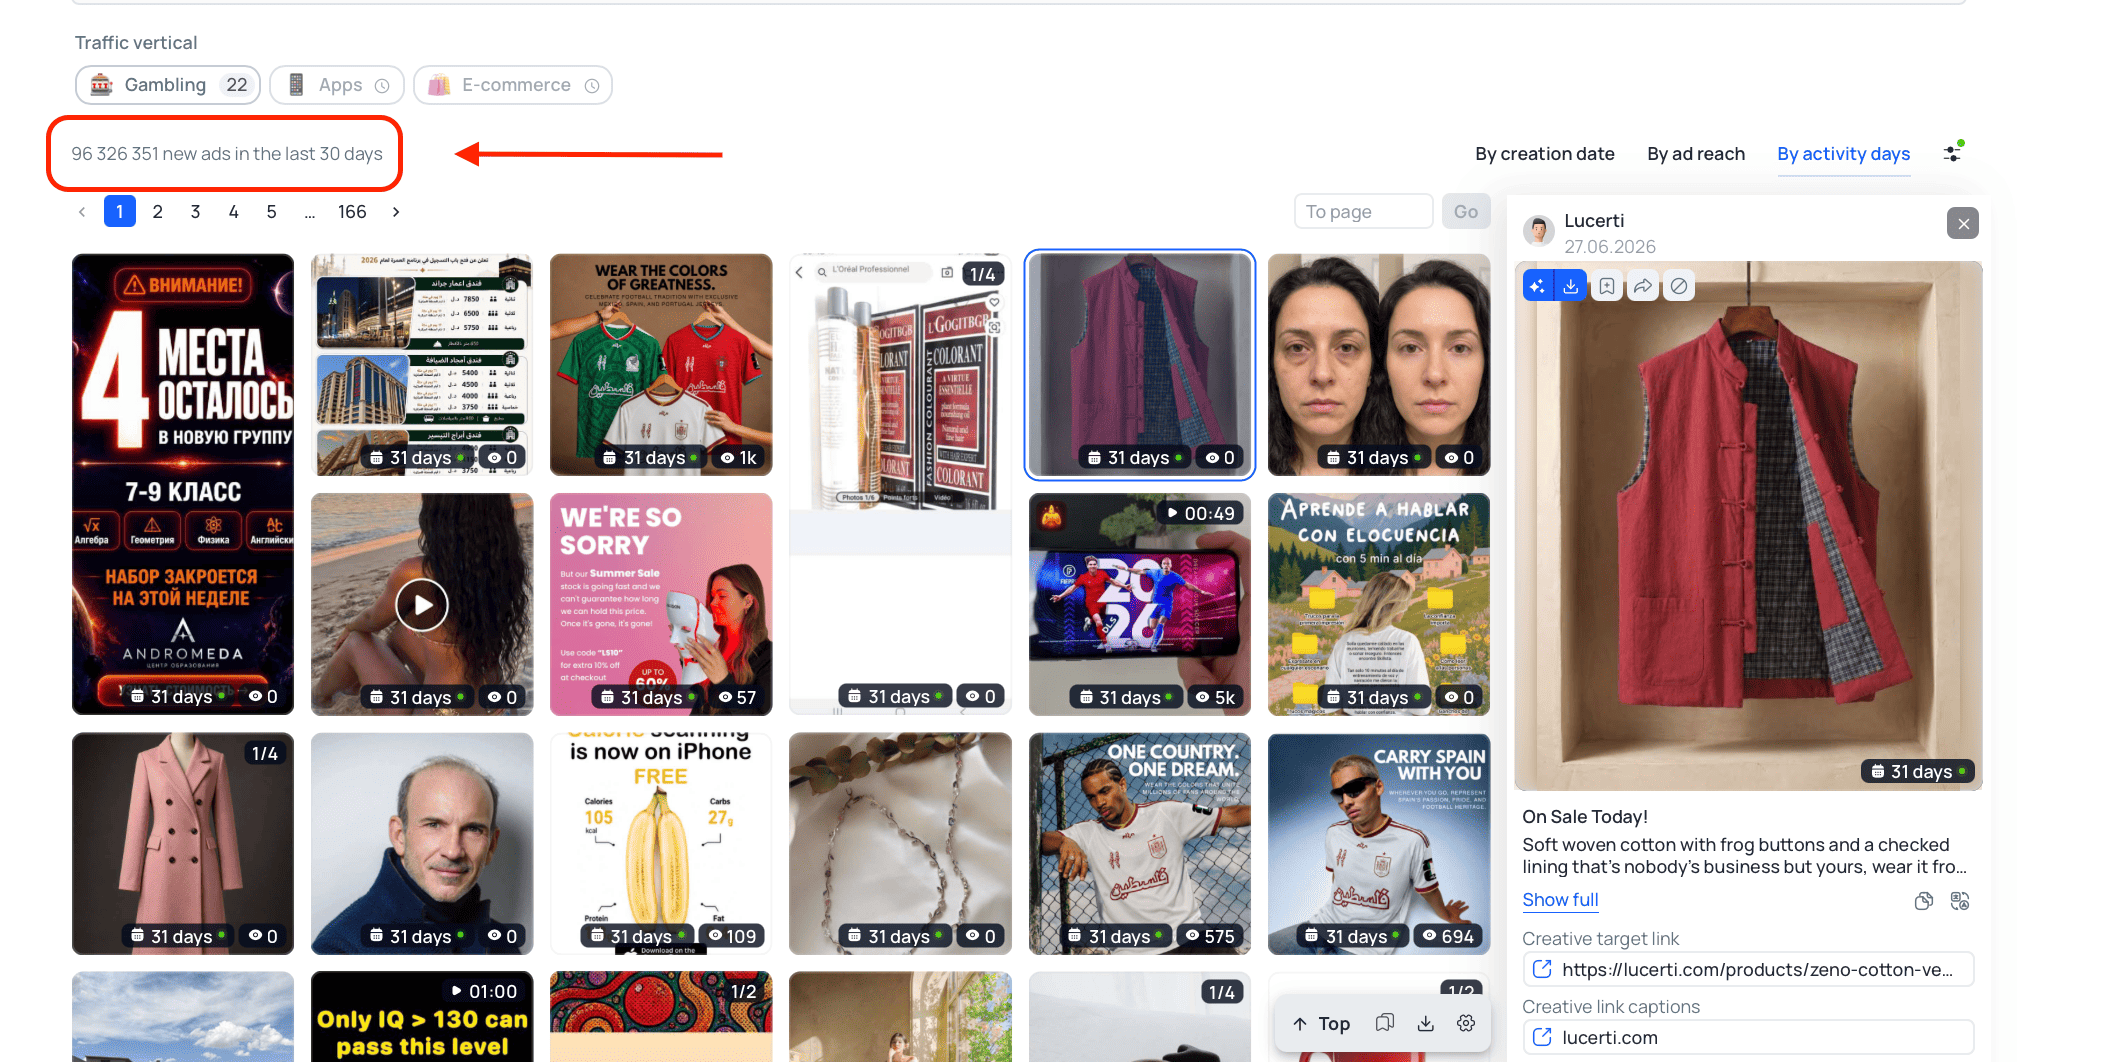Translate the ad description text
This screenshot has height=1062, width=2126.
click(x=1960, y=901)
